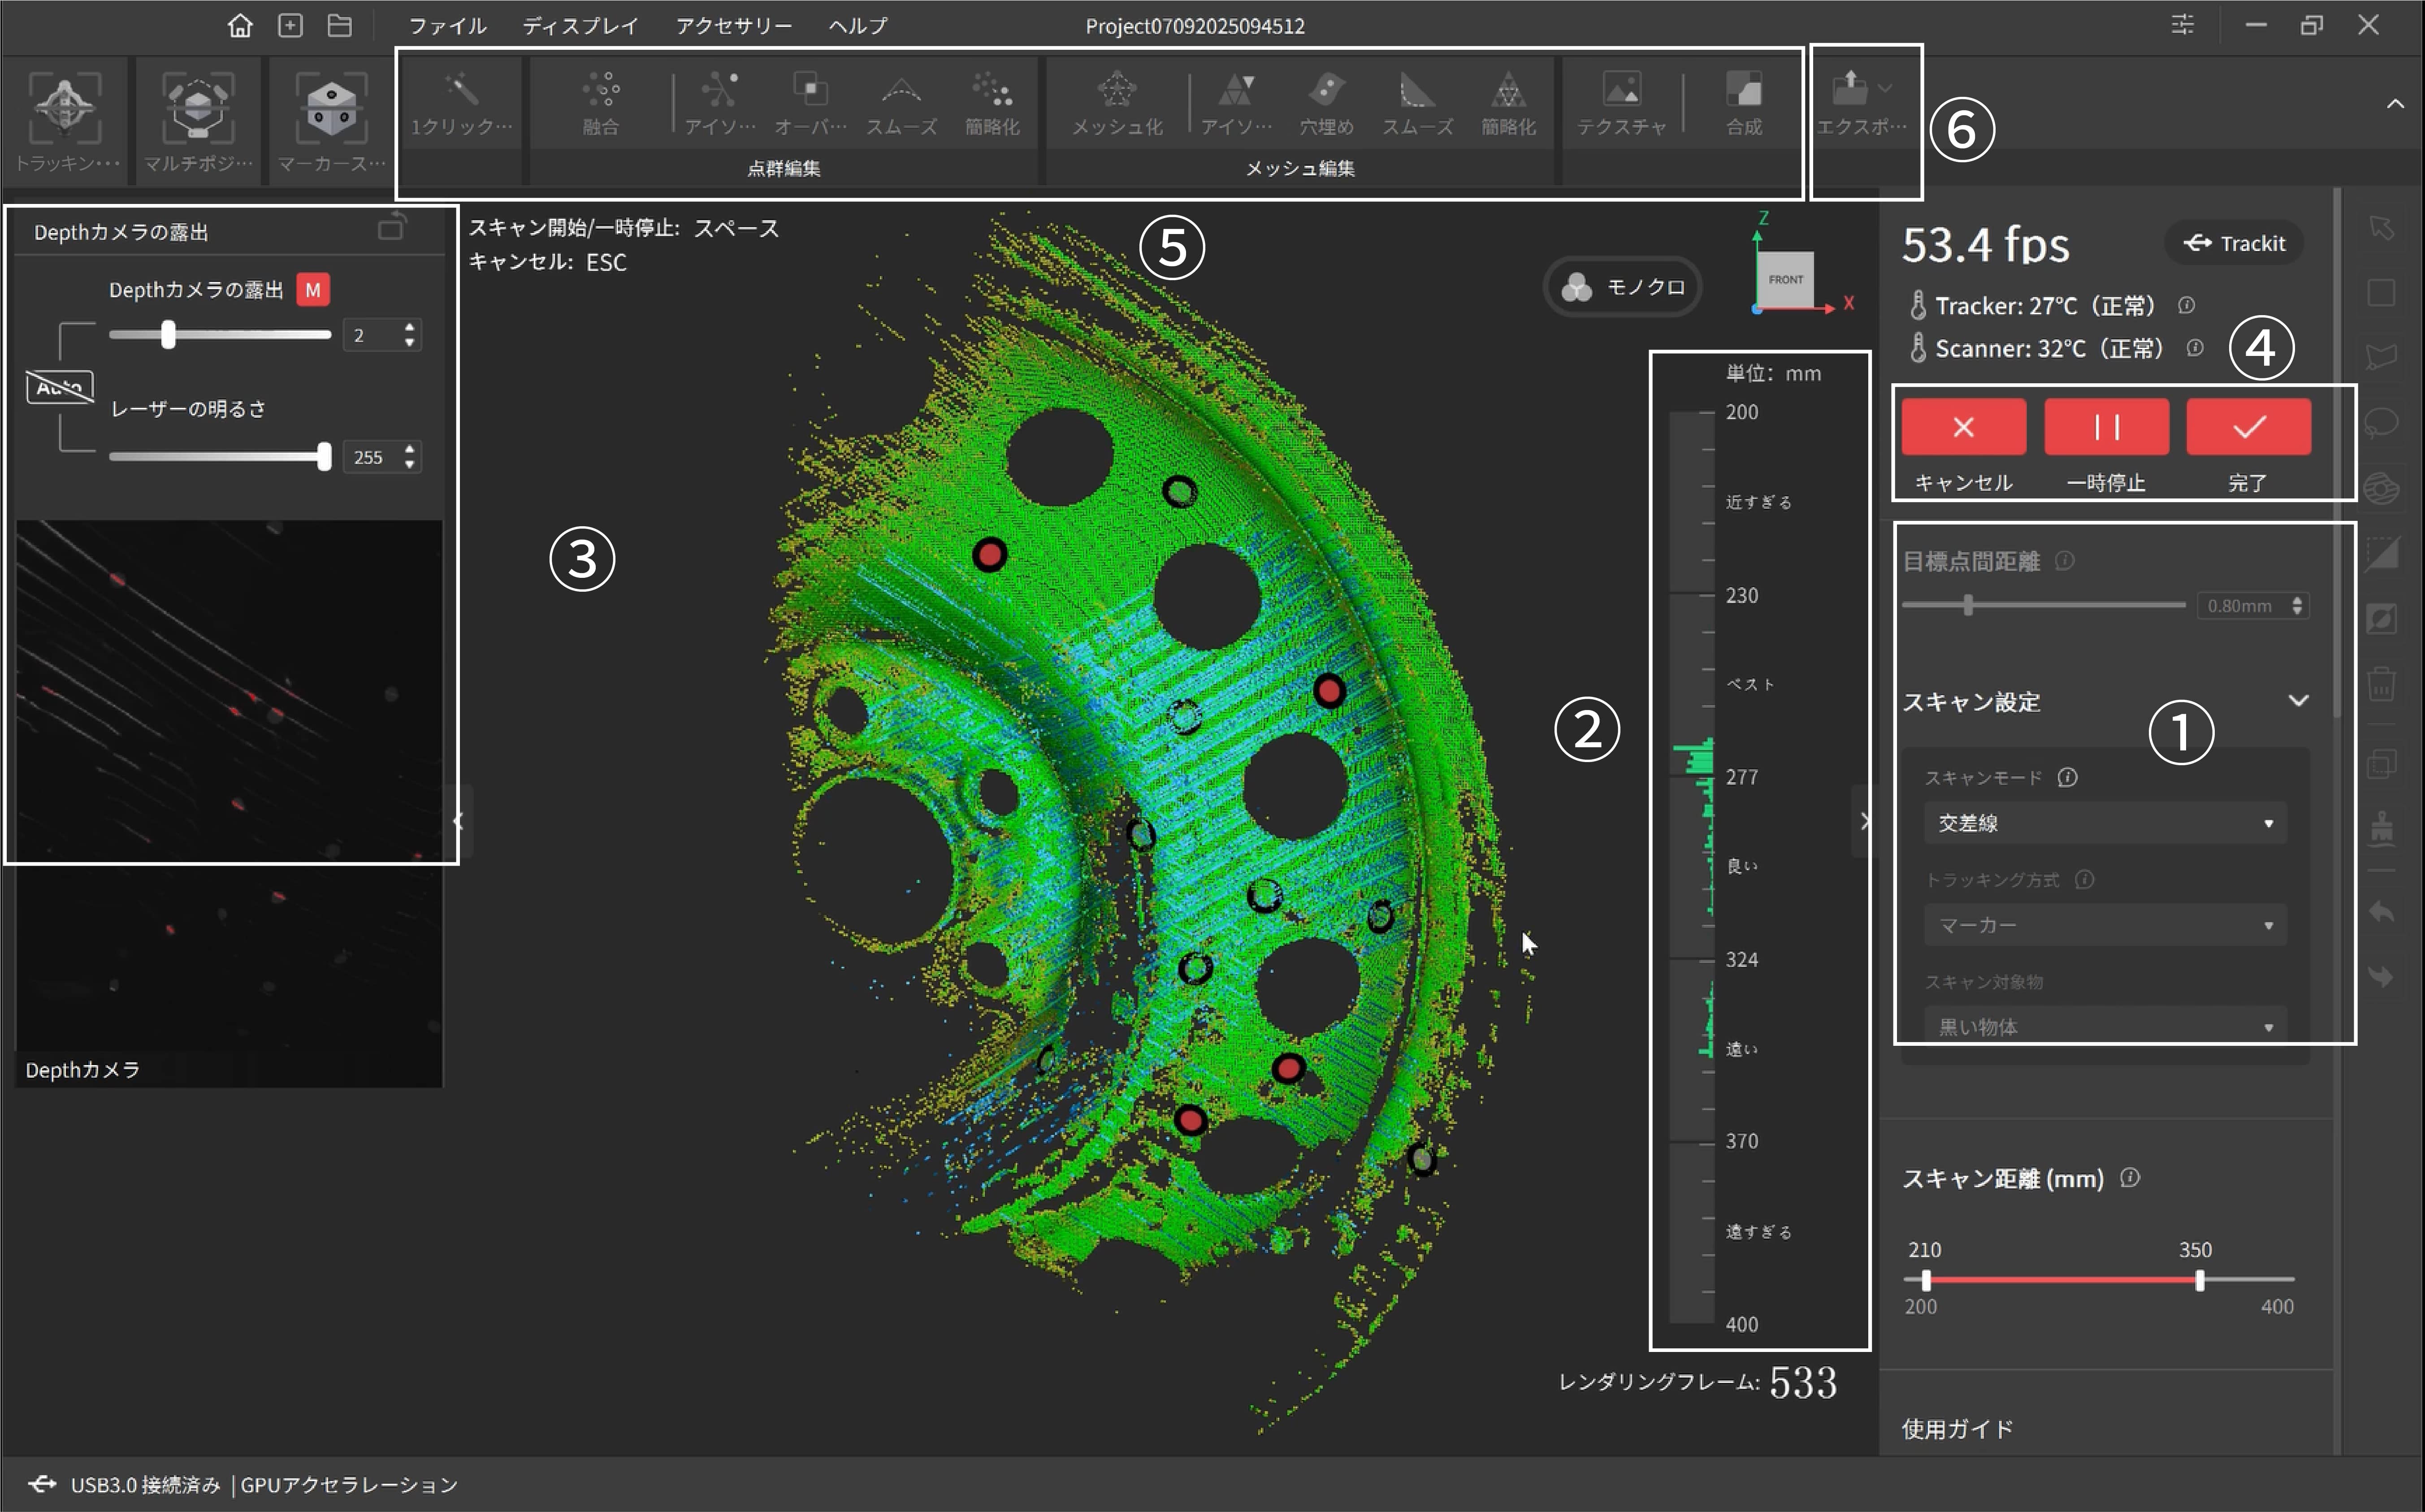The image size is (2425, 1512).
Task: Toggle the red M manual exposure badge
Action: pyautogui.click(x=313, y=290)
